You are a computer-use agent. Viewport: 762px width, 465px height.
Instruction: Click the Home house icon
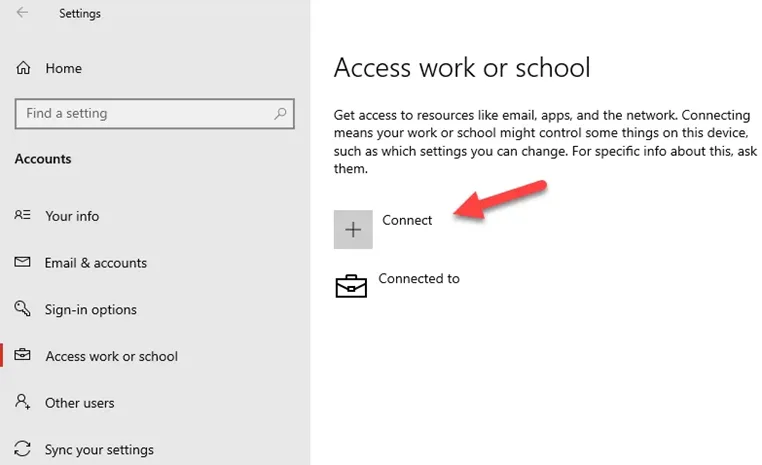tap(23, 68)
